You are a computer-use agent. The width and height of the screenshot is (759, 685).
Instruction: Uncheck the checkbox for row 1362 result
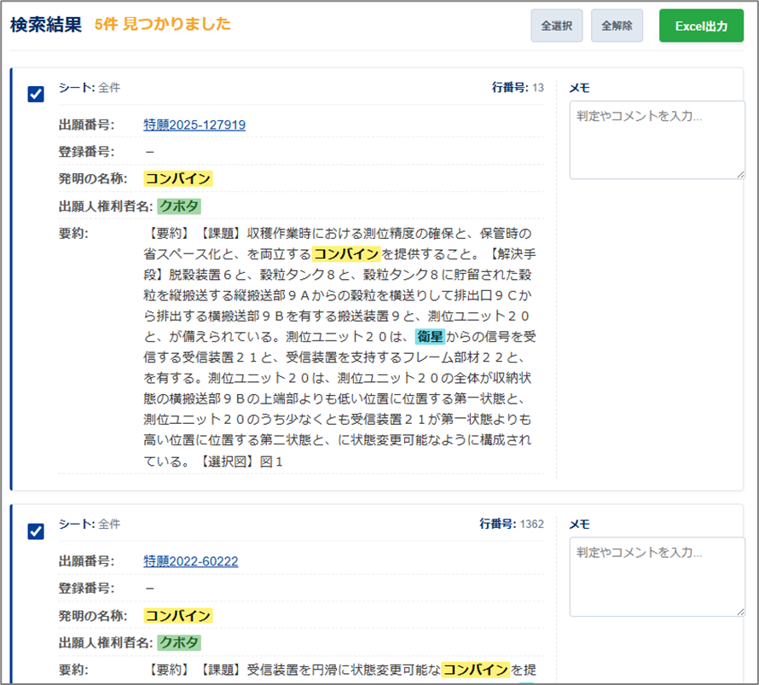pyautogui.click(x=36, y=531)
